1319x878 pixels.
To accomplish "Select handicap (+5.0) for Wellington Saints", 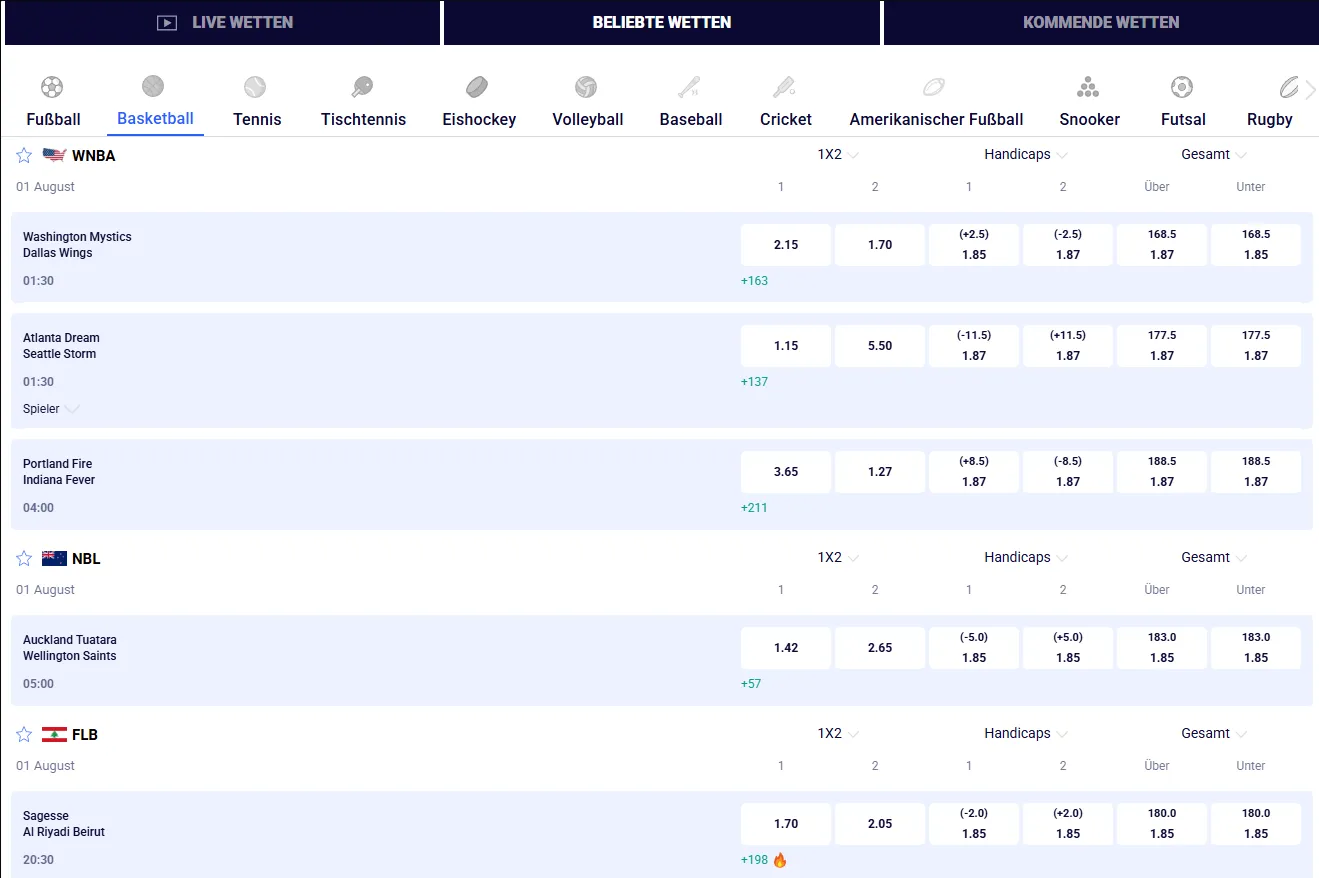I will (1068, 648).
